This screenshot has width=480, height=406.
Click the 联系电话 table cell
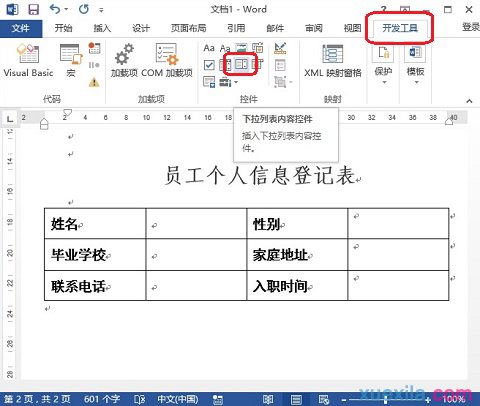(95, 286)
